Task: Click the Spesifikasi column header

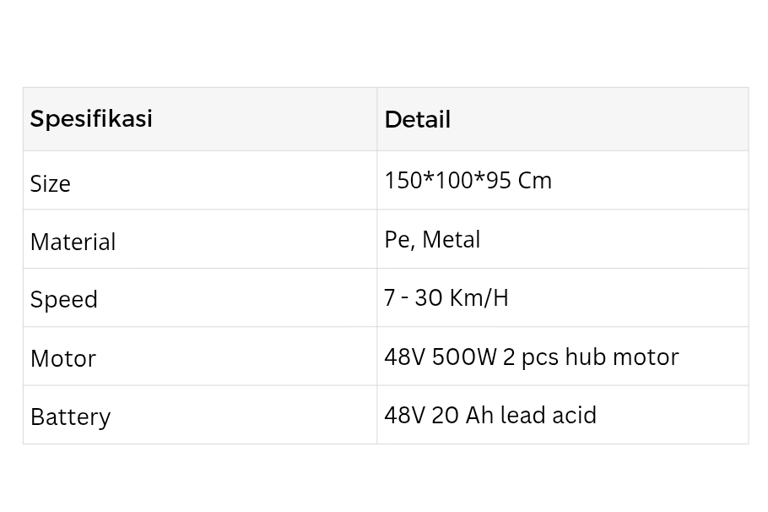Action: [91, 119]
